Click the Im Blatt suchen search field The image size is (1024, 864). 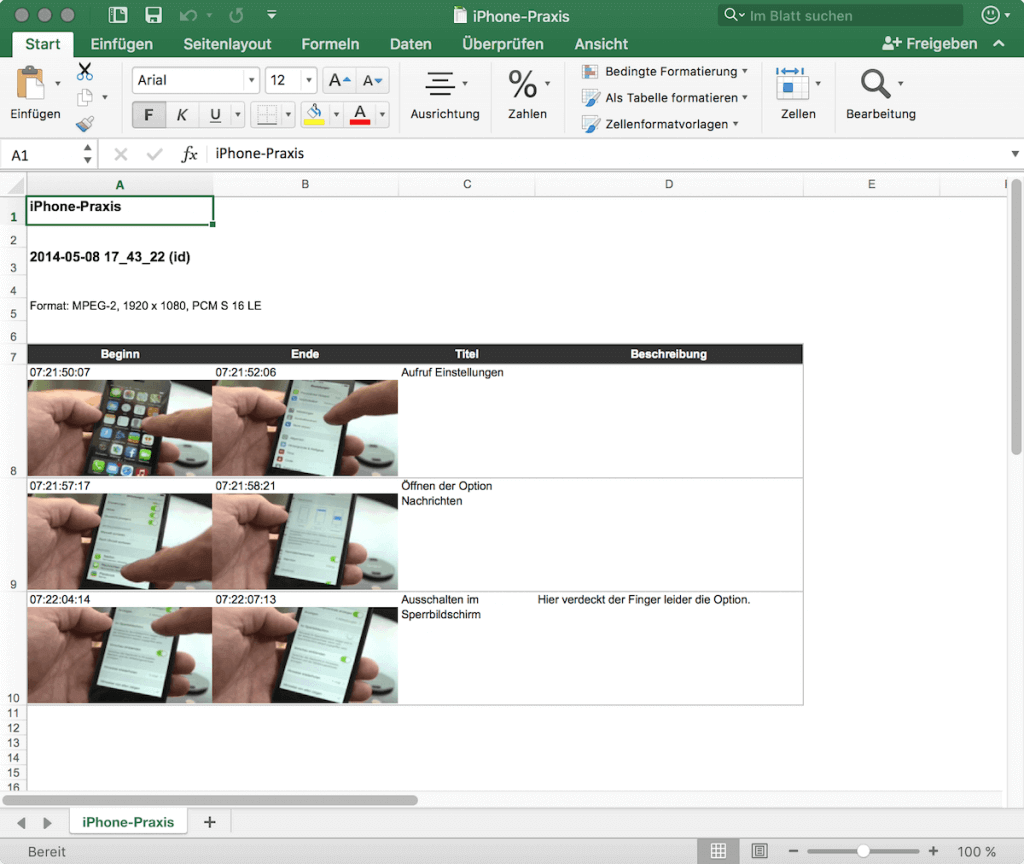point(840,15)
